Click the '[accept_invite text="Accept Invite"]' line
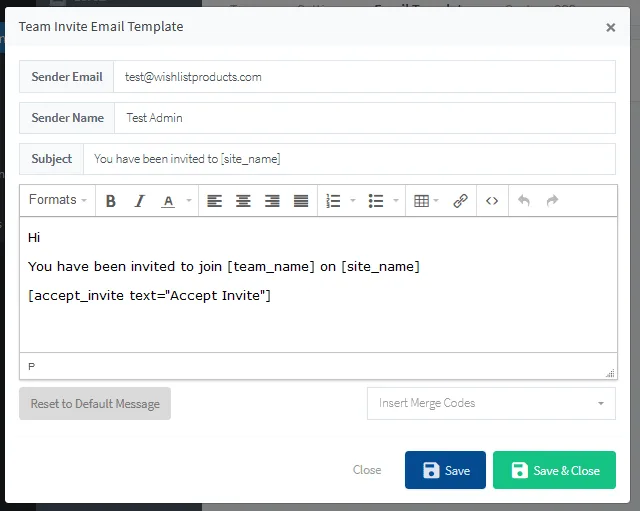The height and width of the screenshot is (511, 640). click(x=149, y=295)
